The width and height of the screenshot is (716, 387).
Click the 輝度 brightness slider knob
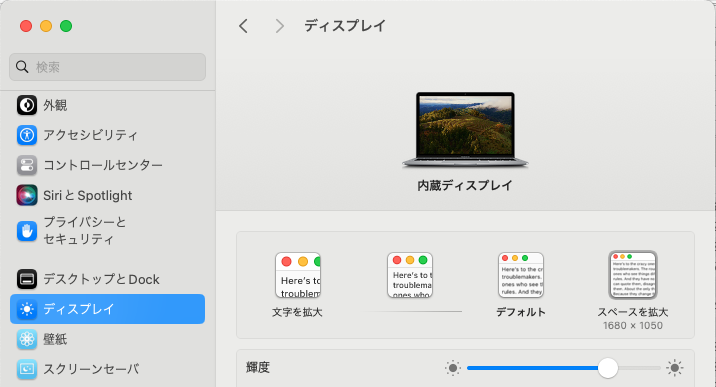click(x=608, y=368)
